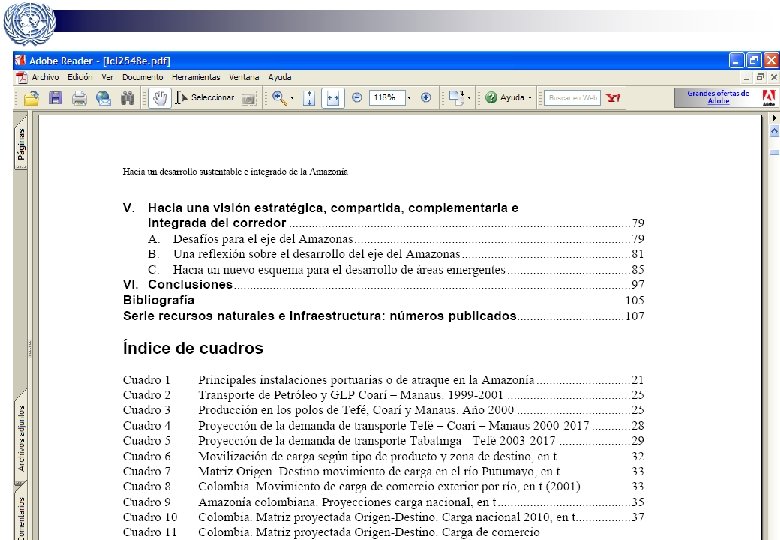780x540 pixels.
Task: Activate the Hand tool
Action: pos(160,98)
